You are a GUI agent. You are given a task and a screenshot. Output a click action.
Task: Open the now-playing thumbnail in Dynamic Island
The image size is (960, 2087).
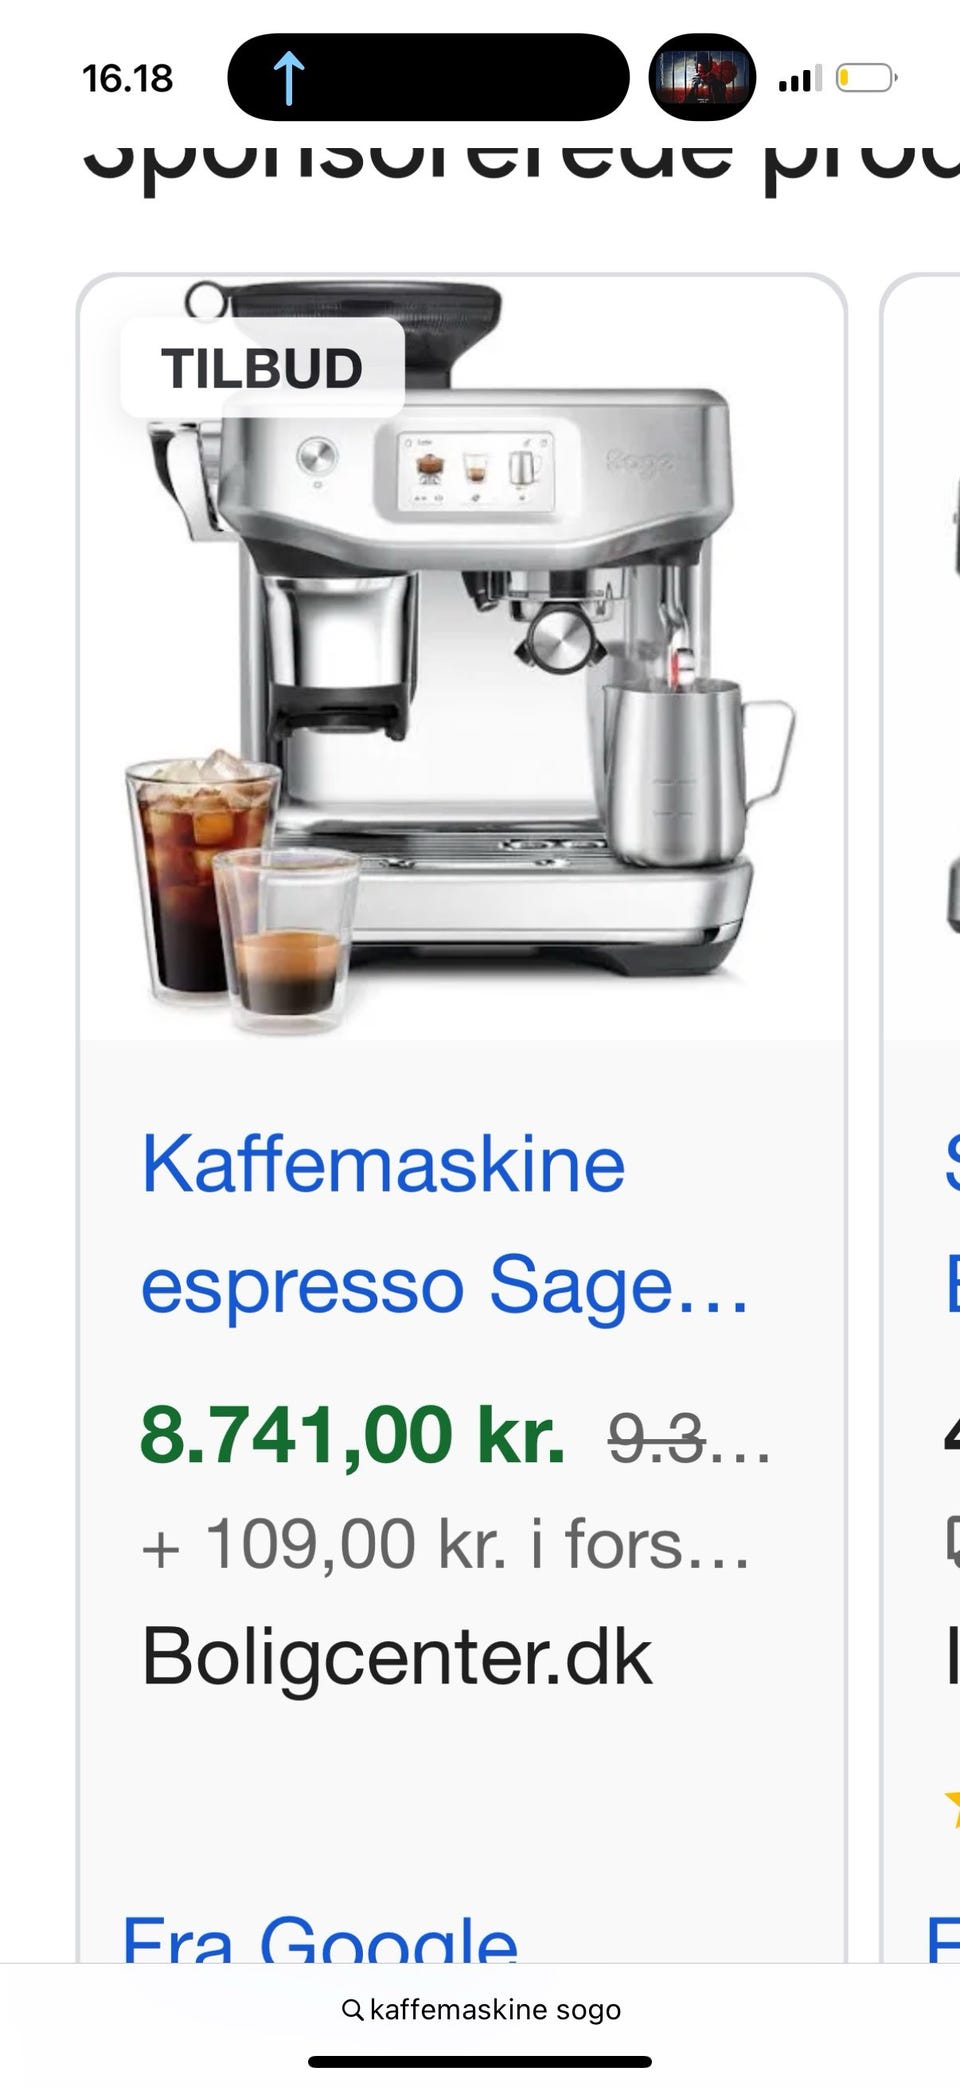click(702, 77)
